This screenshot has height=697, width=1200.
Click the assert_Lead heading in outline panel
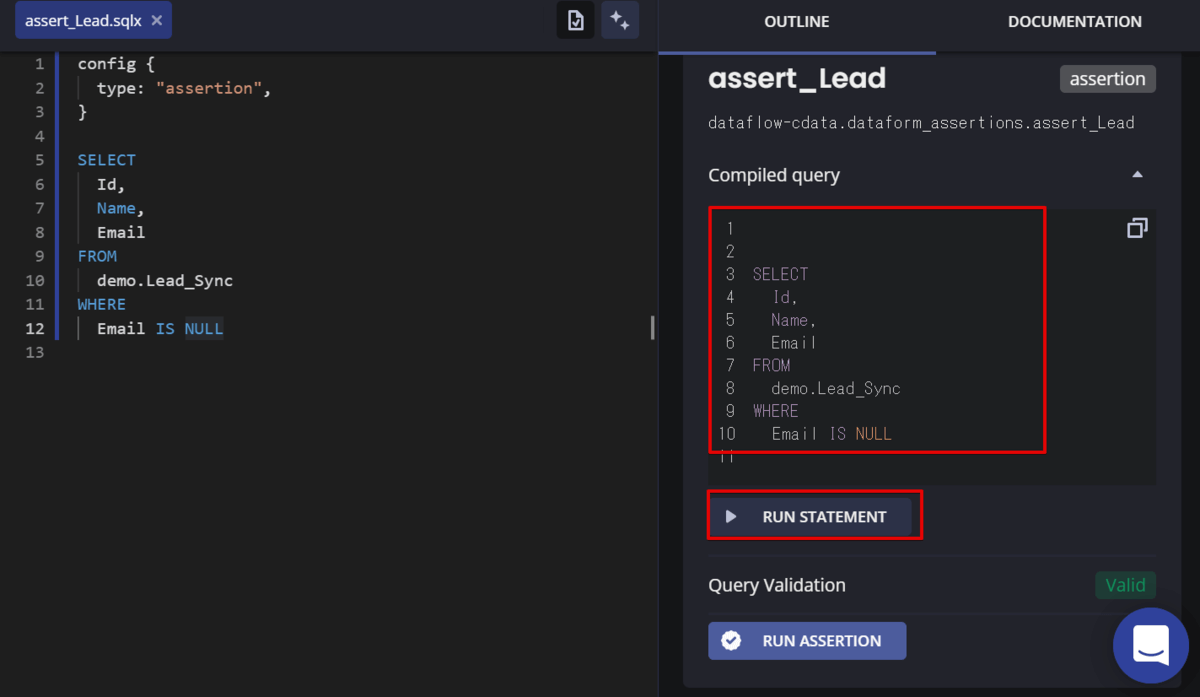click(x=797, y=78)
